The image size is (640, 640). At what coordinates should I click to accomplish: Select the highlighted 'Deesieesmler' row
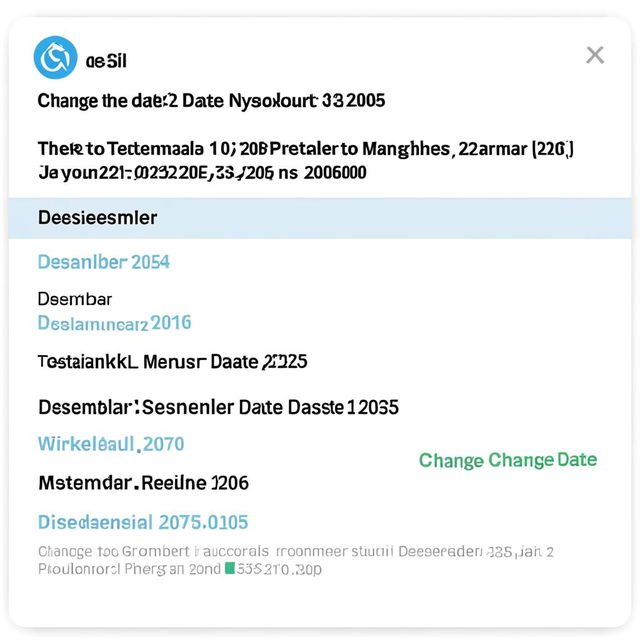[320, 218]
